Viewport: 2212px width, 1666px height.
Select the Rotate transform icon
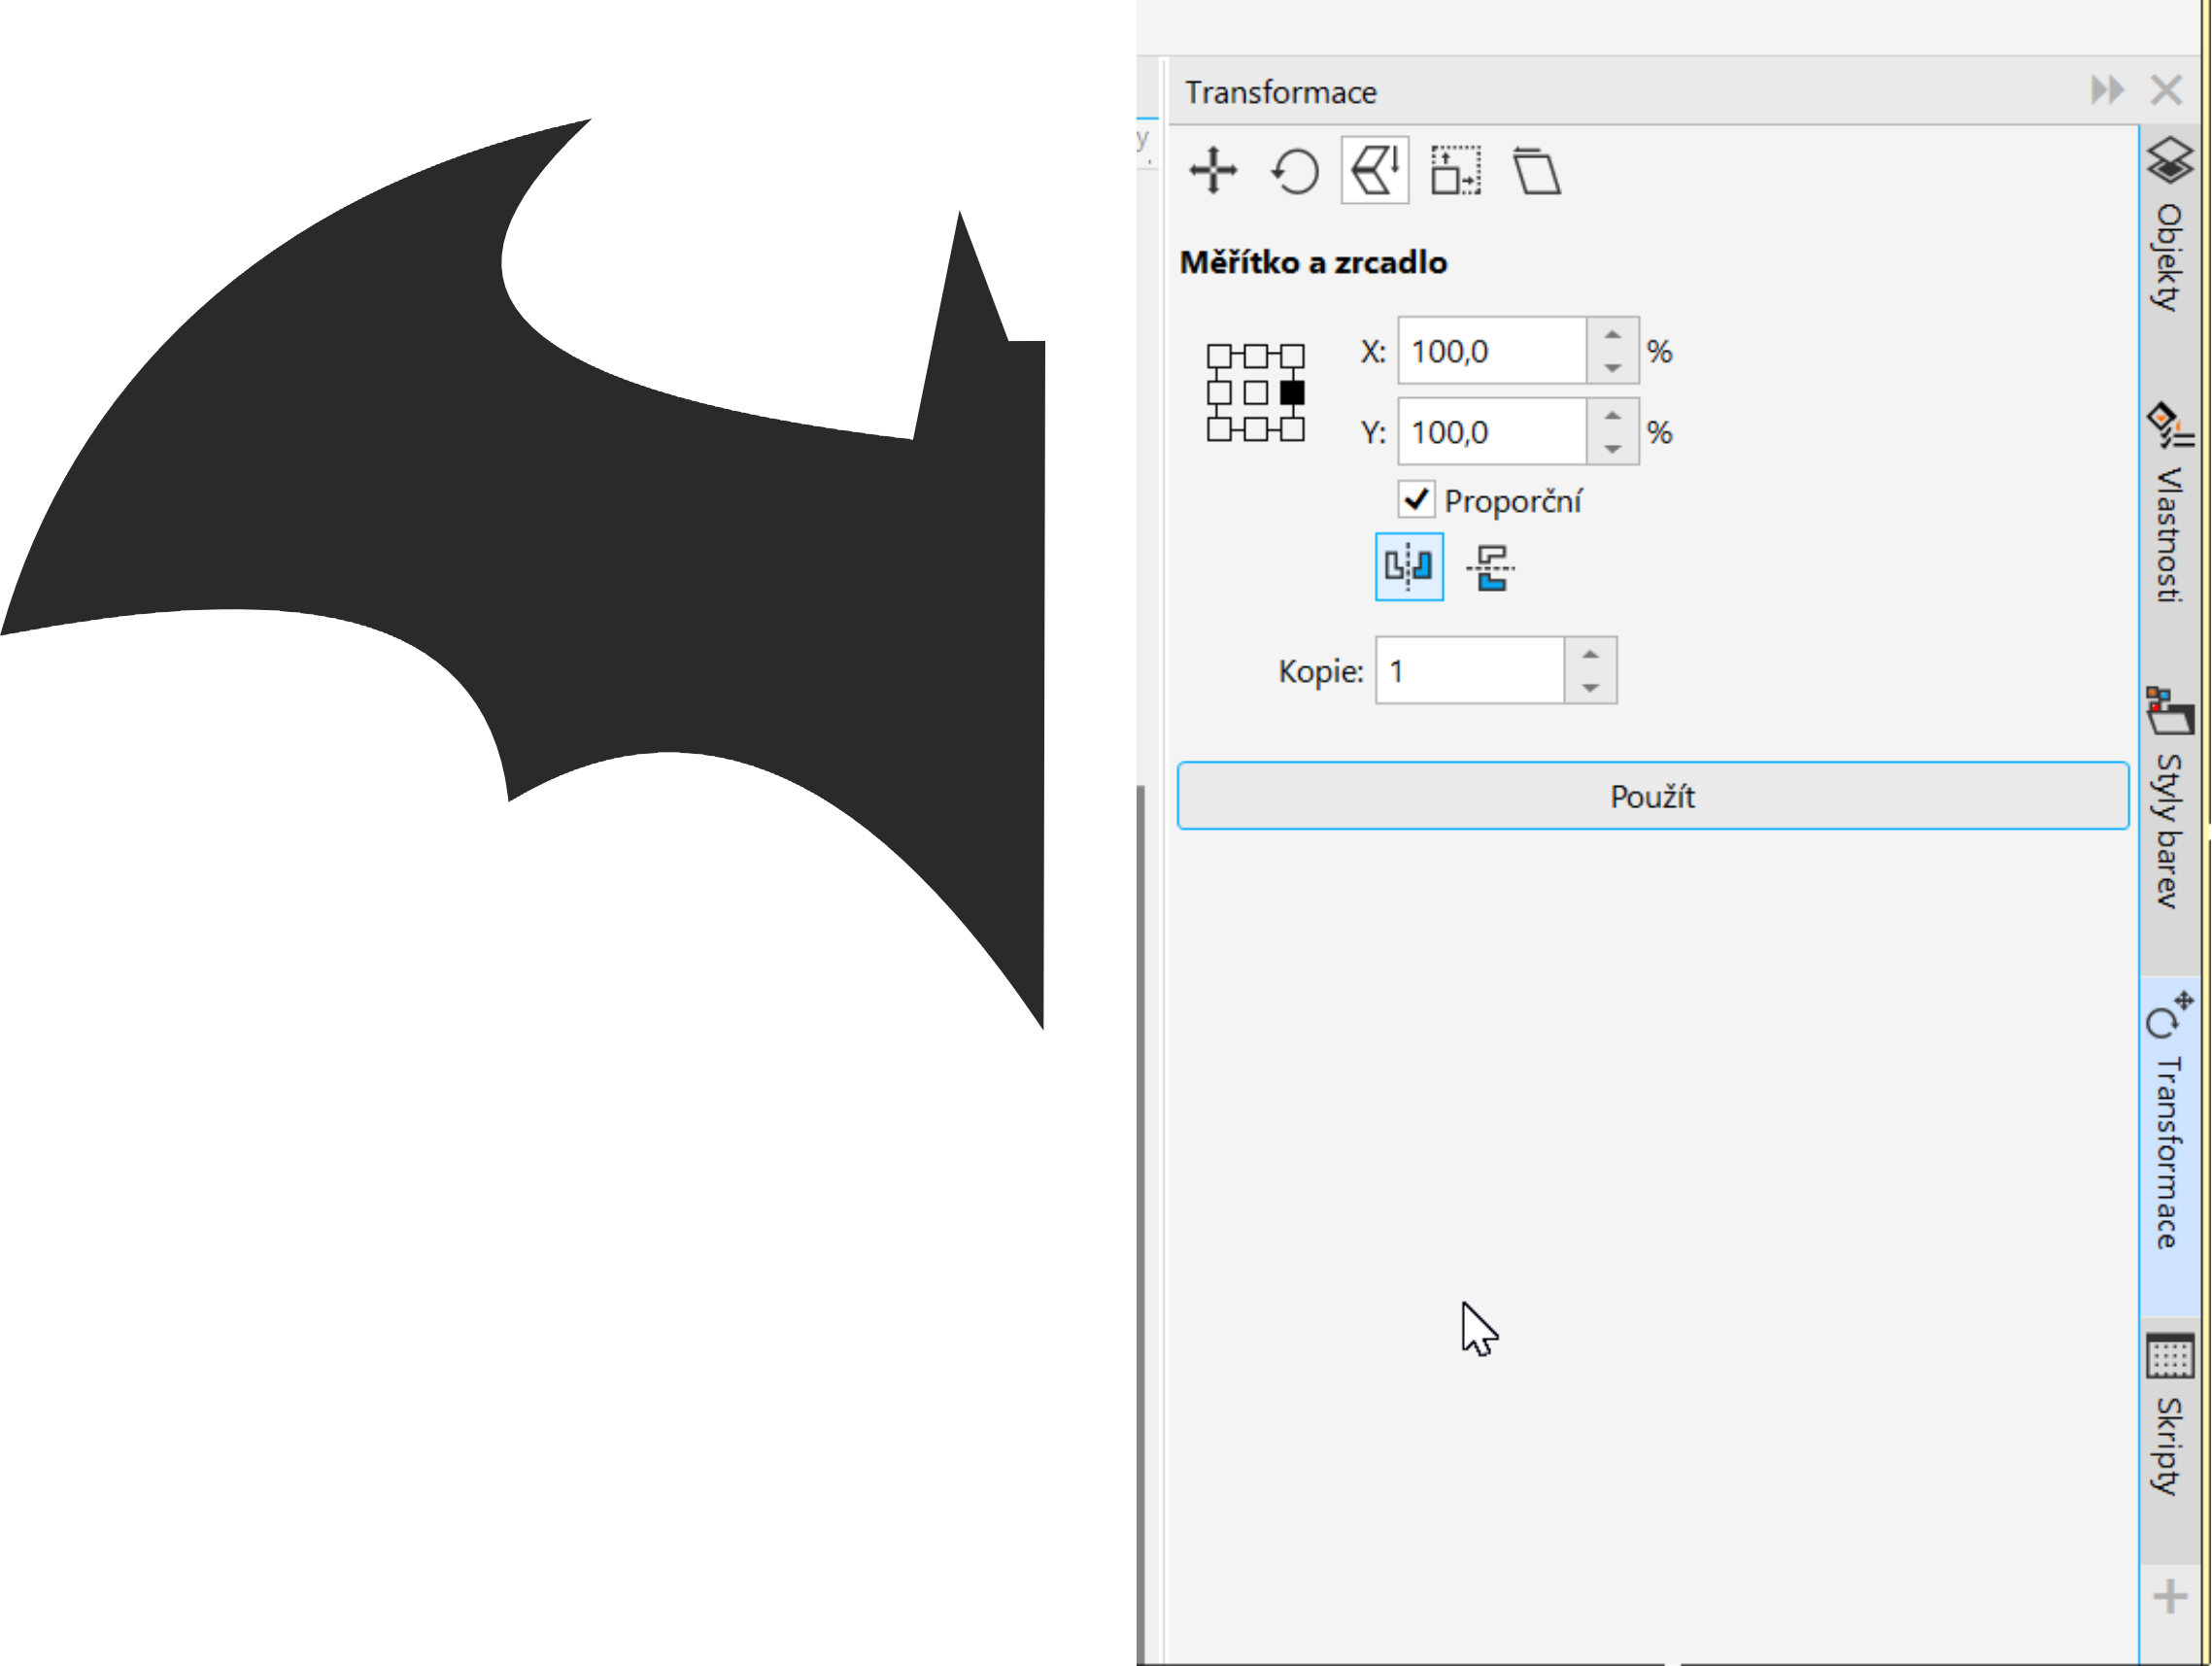(x=1295, y=171)
